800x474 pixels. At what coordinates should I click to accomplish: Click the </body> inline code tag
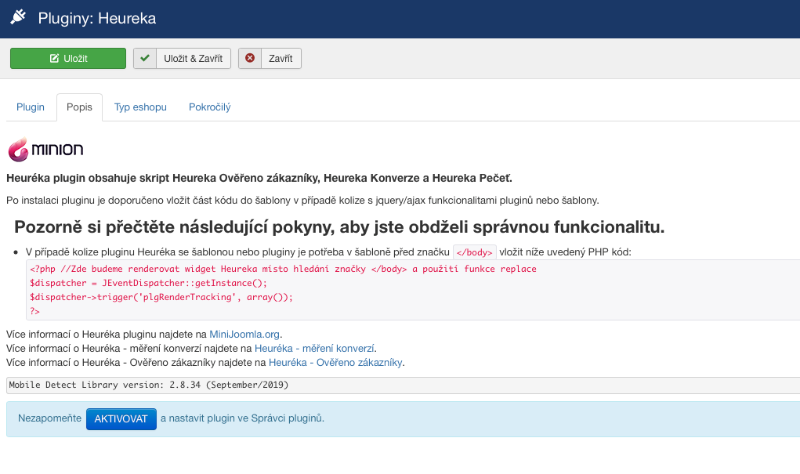(474, 252)
